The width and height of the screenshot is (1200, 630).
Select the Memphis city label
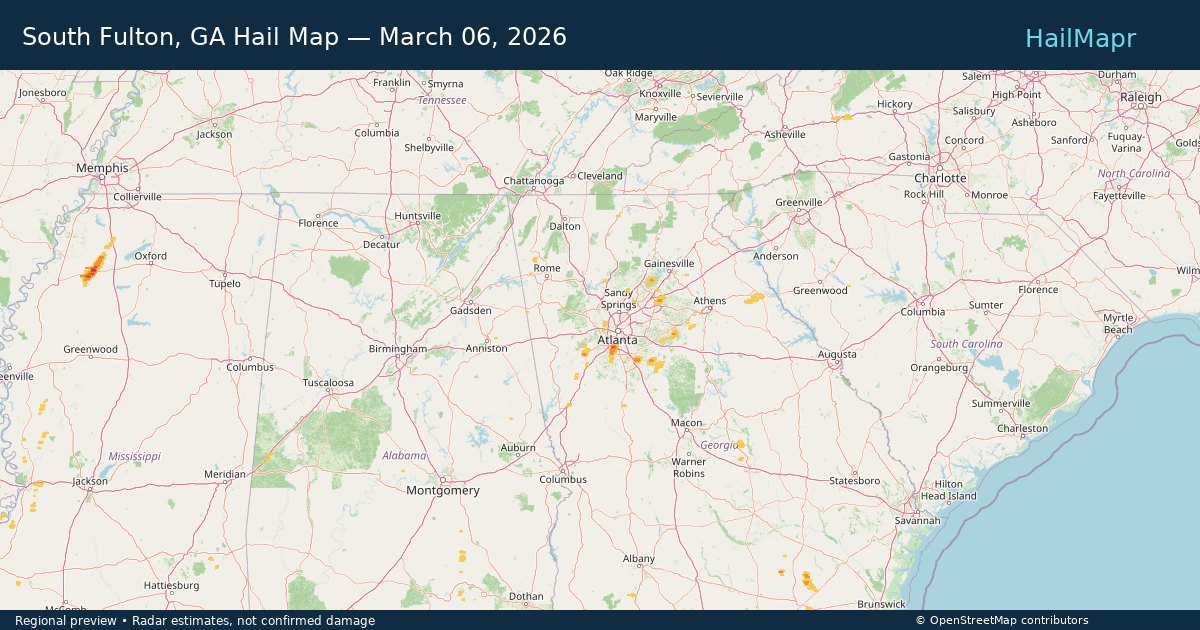[102, 168]
